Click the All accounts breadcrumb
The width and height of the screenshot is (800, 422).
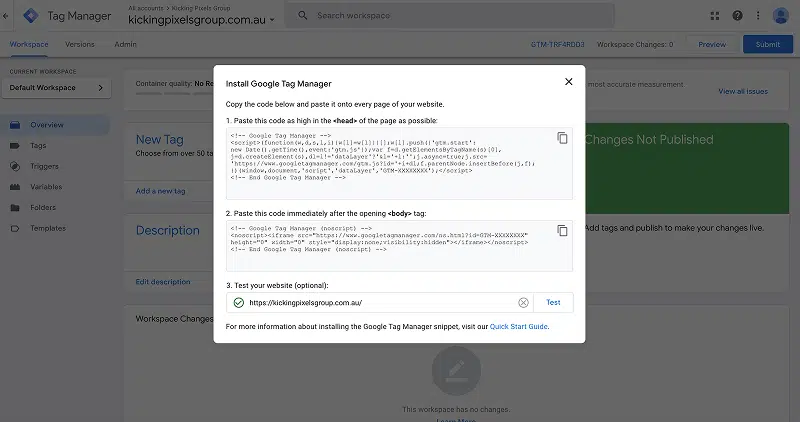click(x=145, y=8)
